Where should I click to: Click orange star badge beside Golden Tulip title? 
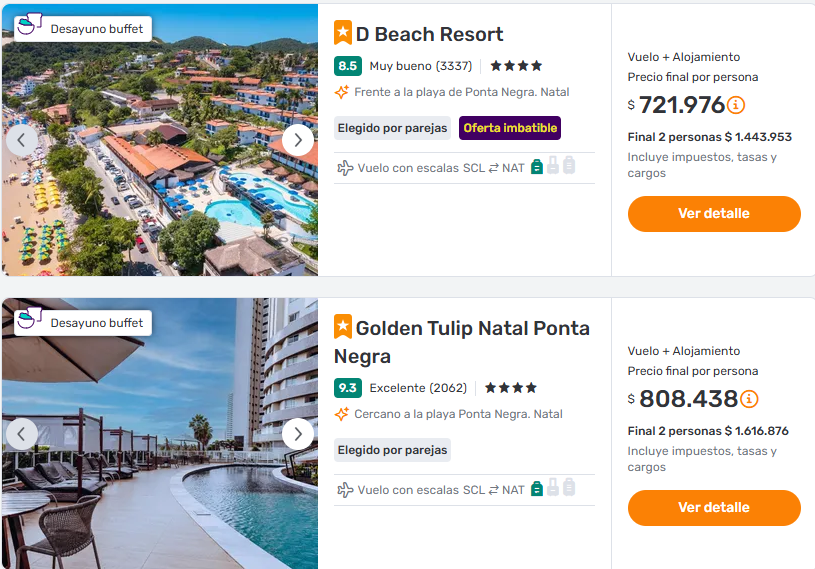pyautogui.click(x=343, y=327)
